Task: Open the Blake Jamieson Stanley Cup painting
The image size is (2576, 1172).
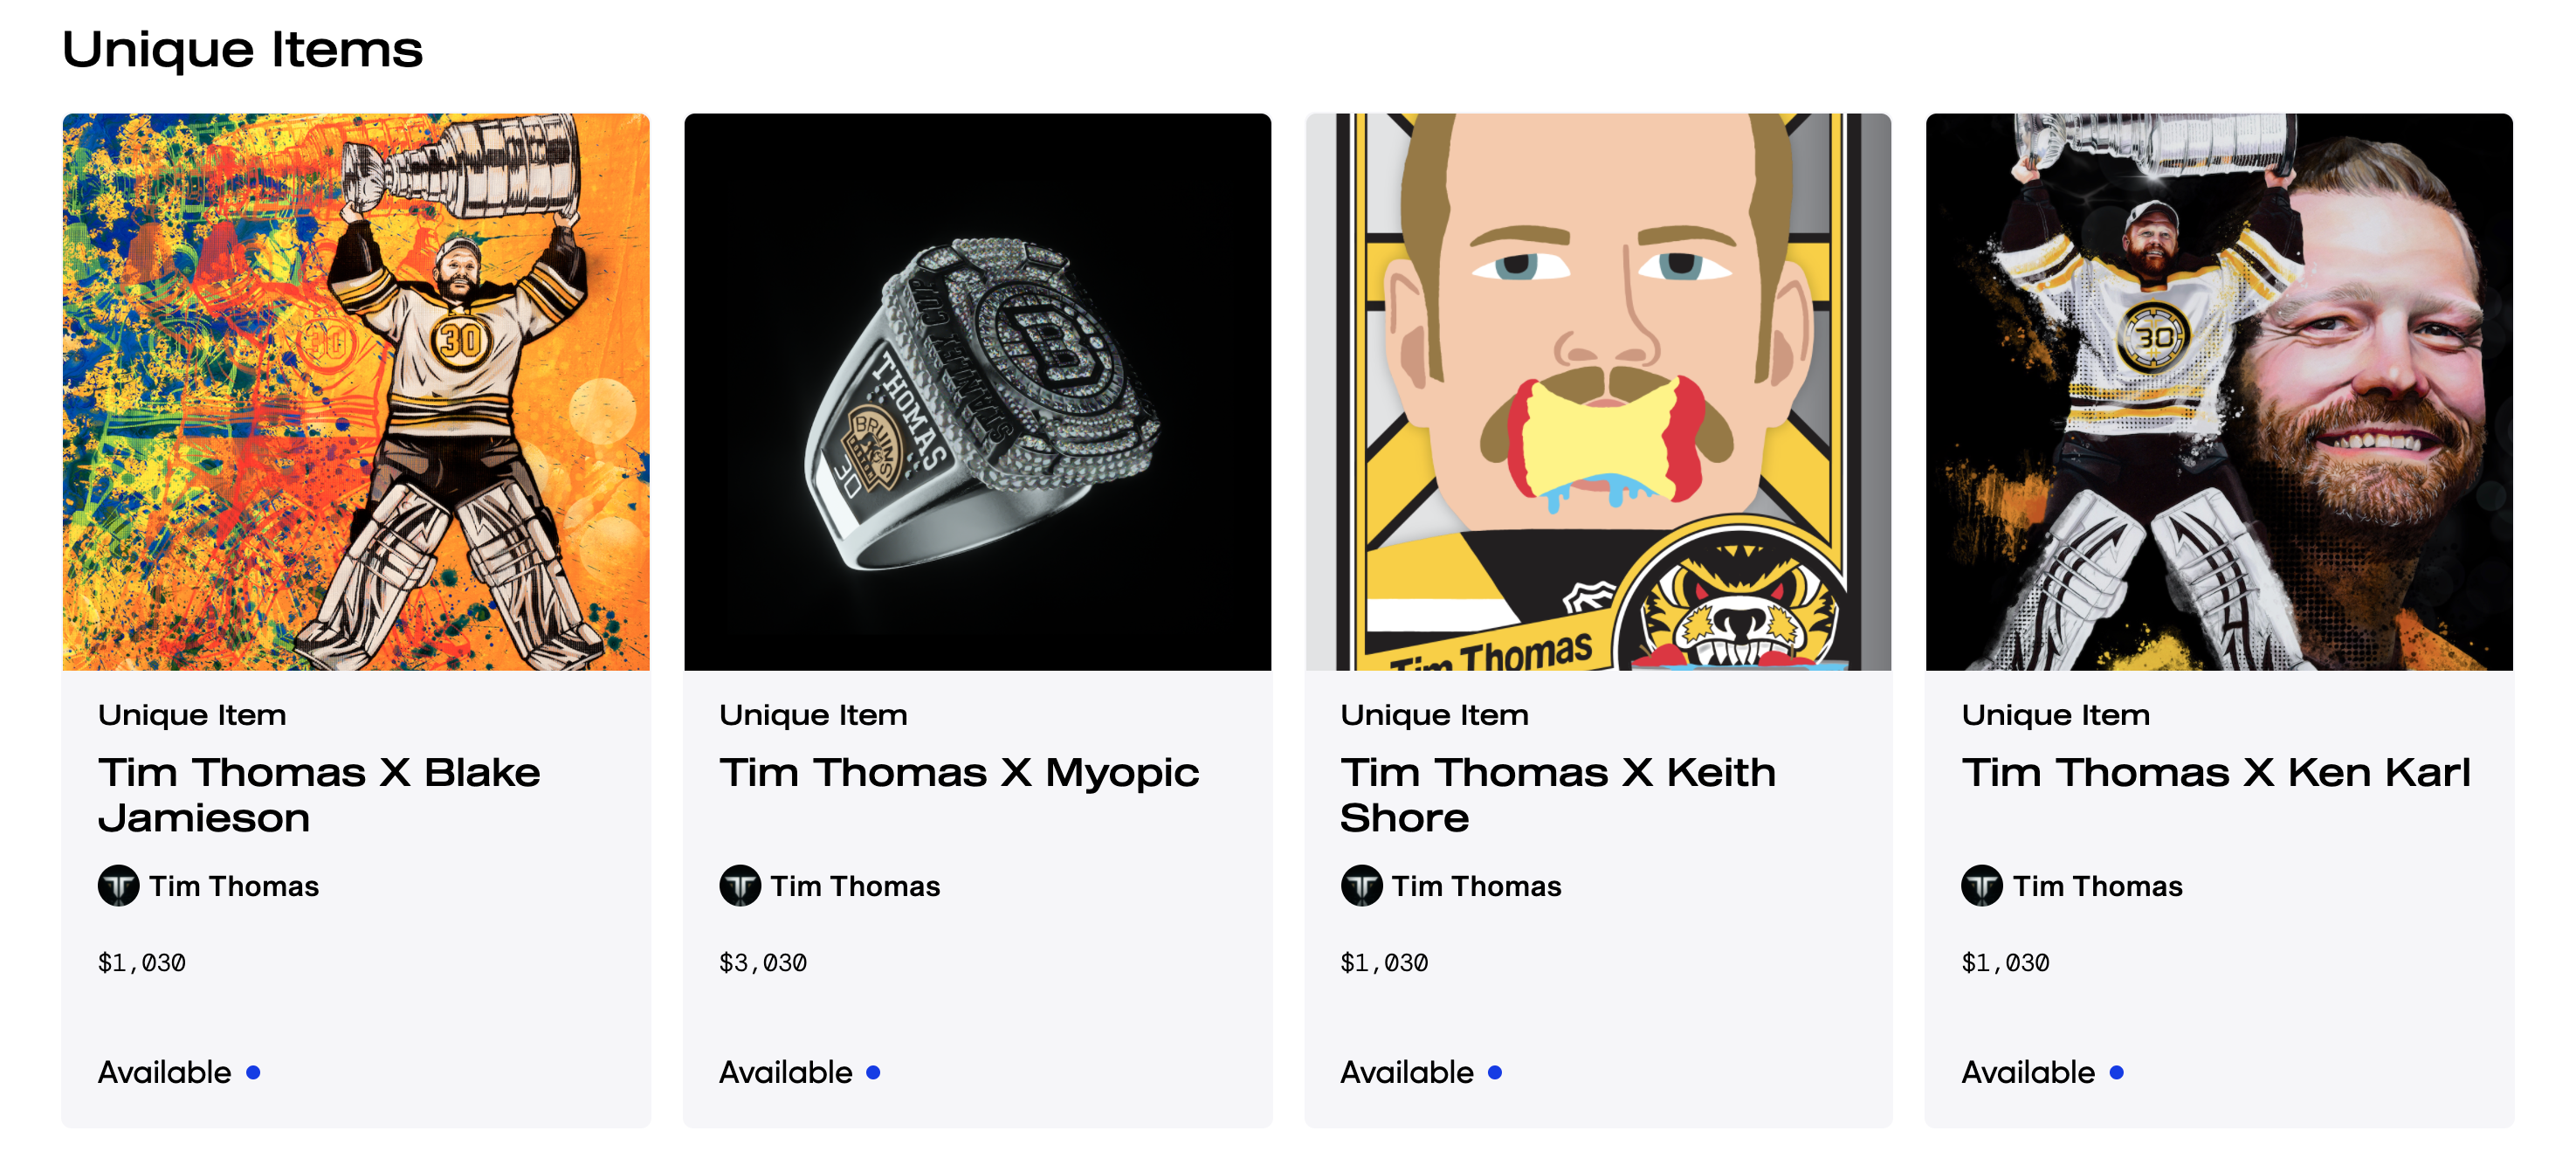Action: [x=356, y=392]
